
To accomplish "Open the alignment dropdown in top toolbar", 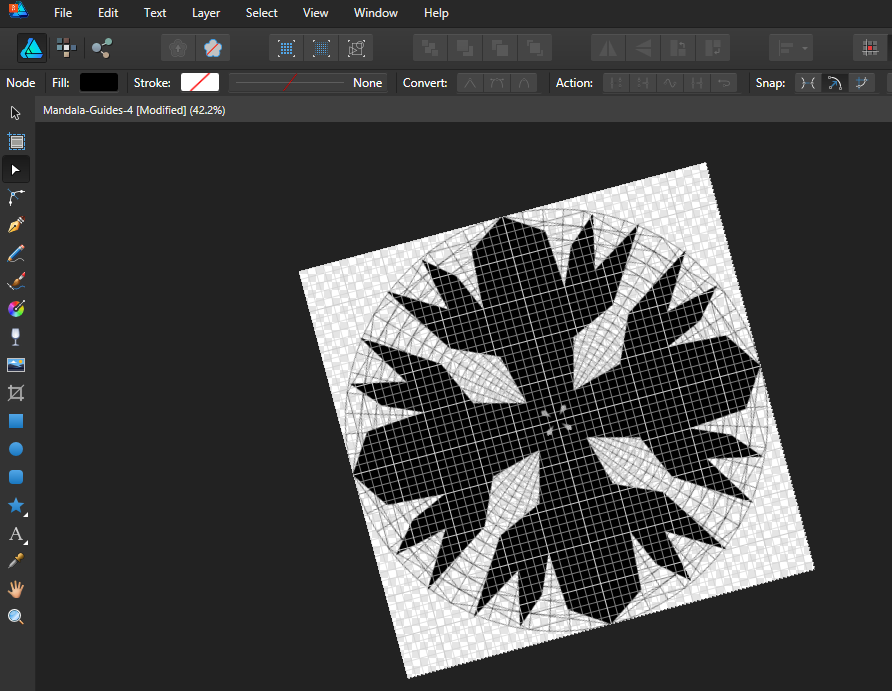I will pyautogui.click(x=790, y=47).
